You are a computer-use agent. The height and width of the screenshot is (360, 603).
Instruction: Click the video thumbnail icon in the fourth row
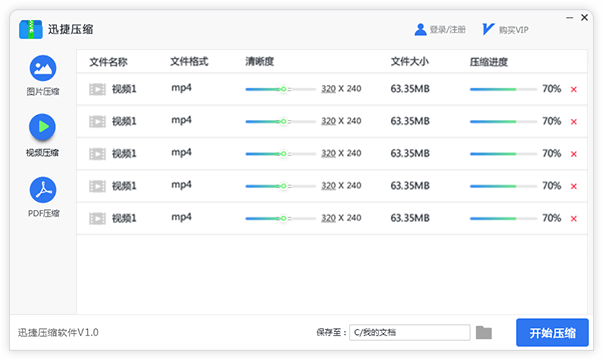pyautogui.click(x=97, y=186)
